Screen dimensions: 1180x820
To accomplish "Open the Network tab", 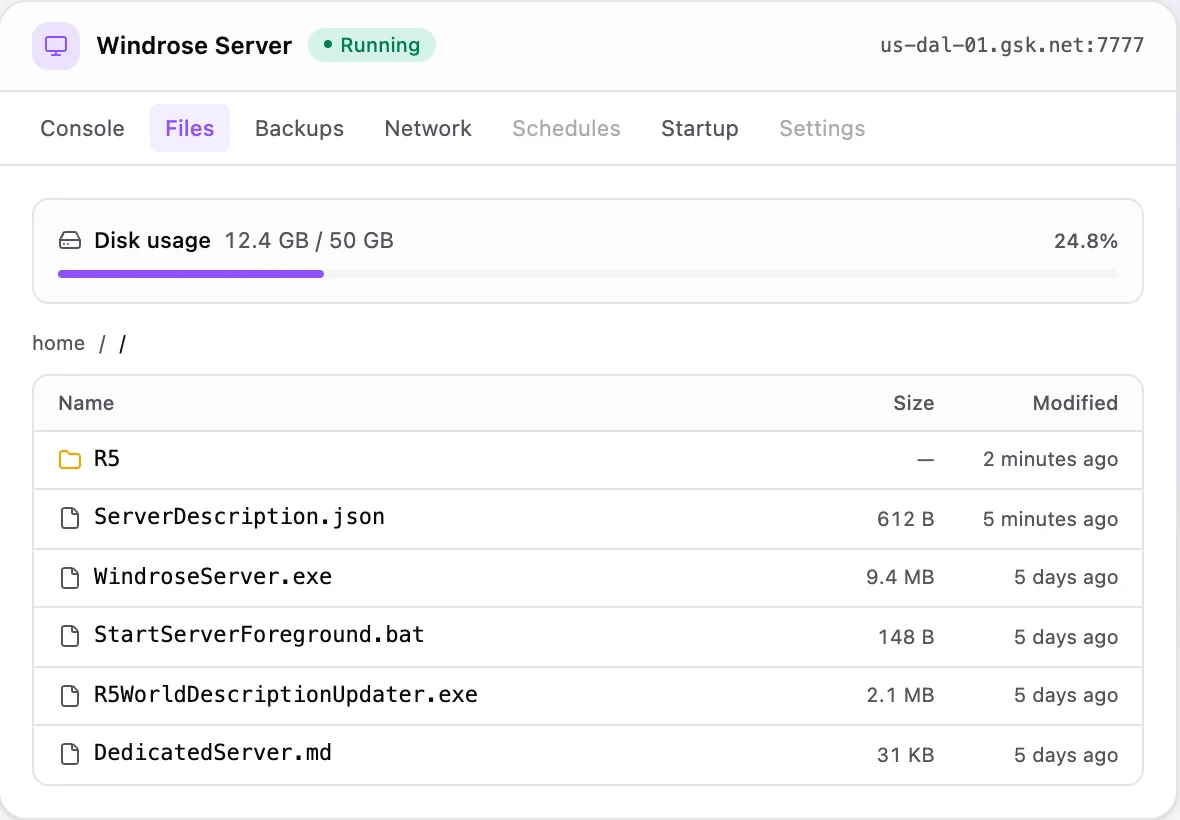I will pos(427,128).
